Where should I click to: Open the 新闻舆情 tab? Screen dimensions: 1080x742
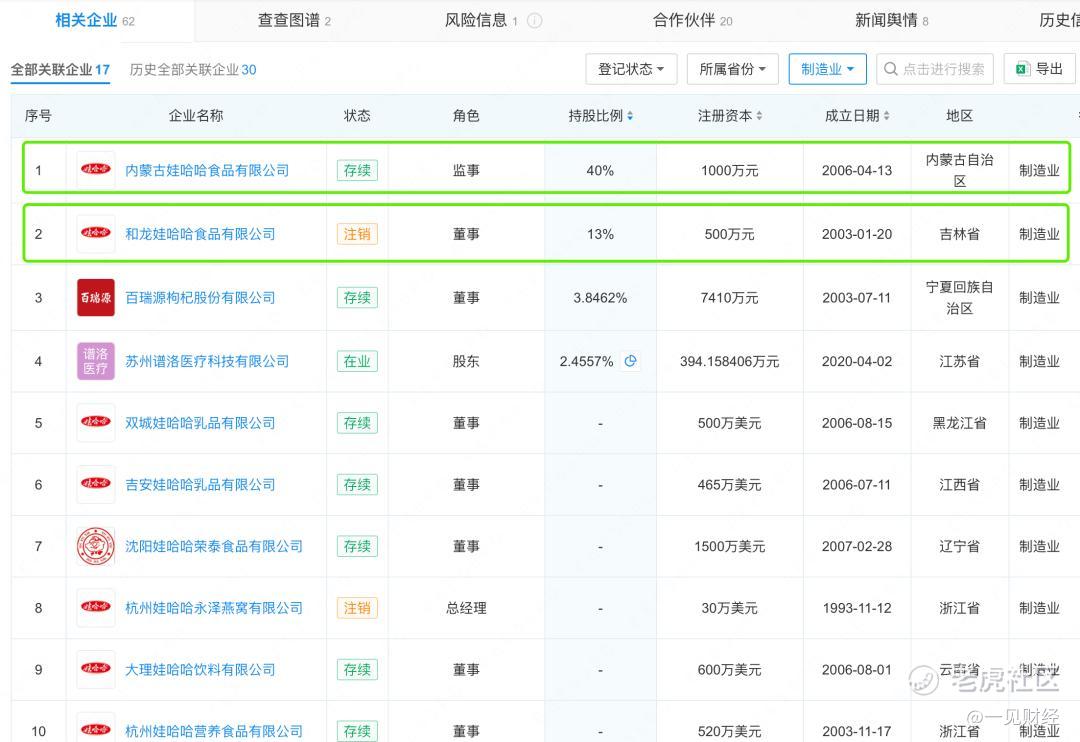point(891,21)
